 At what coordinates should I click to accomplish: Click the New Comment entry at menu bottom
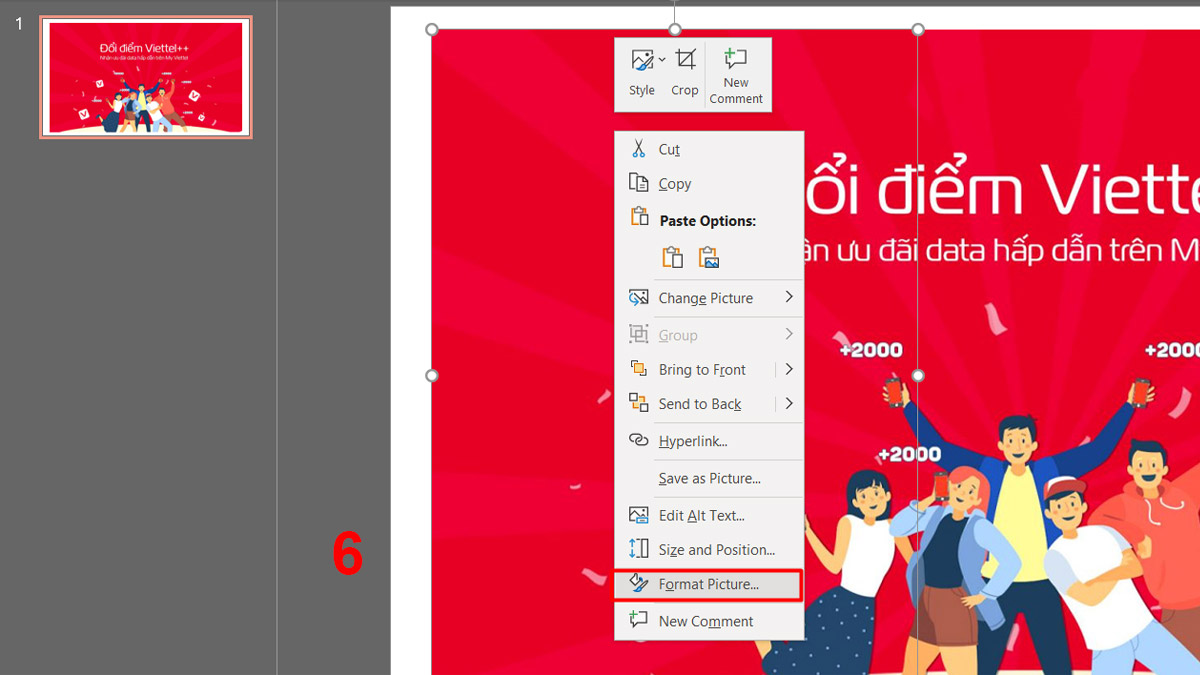tap(704, 620)
